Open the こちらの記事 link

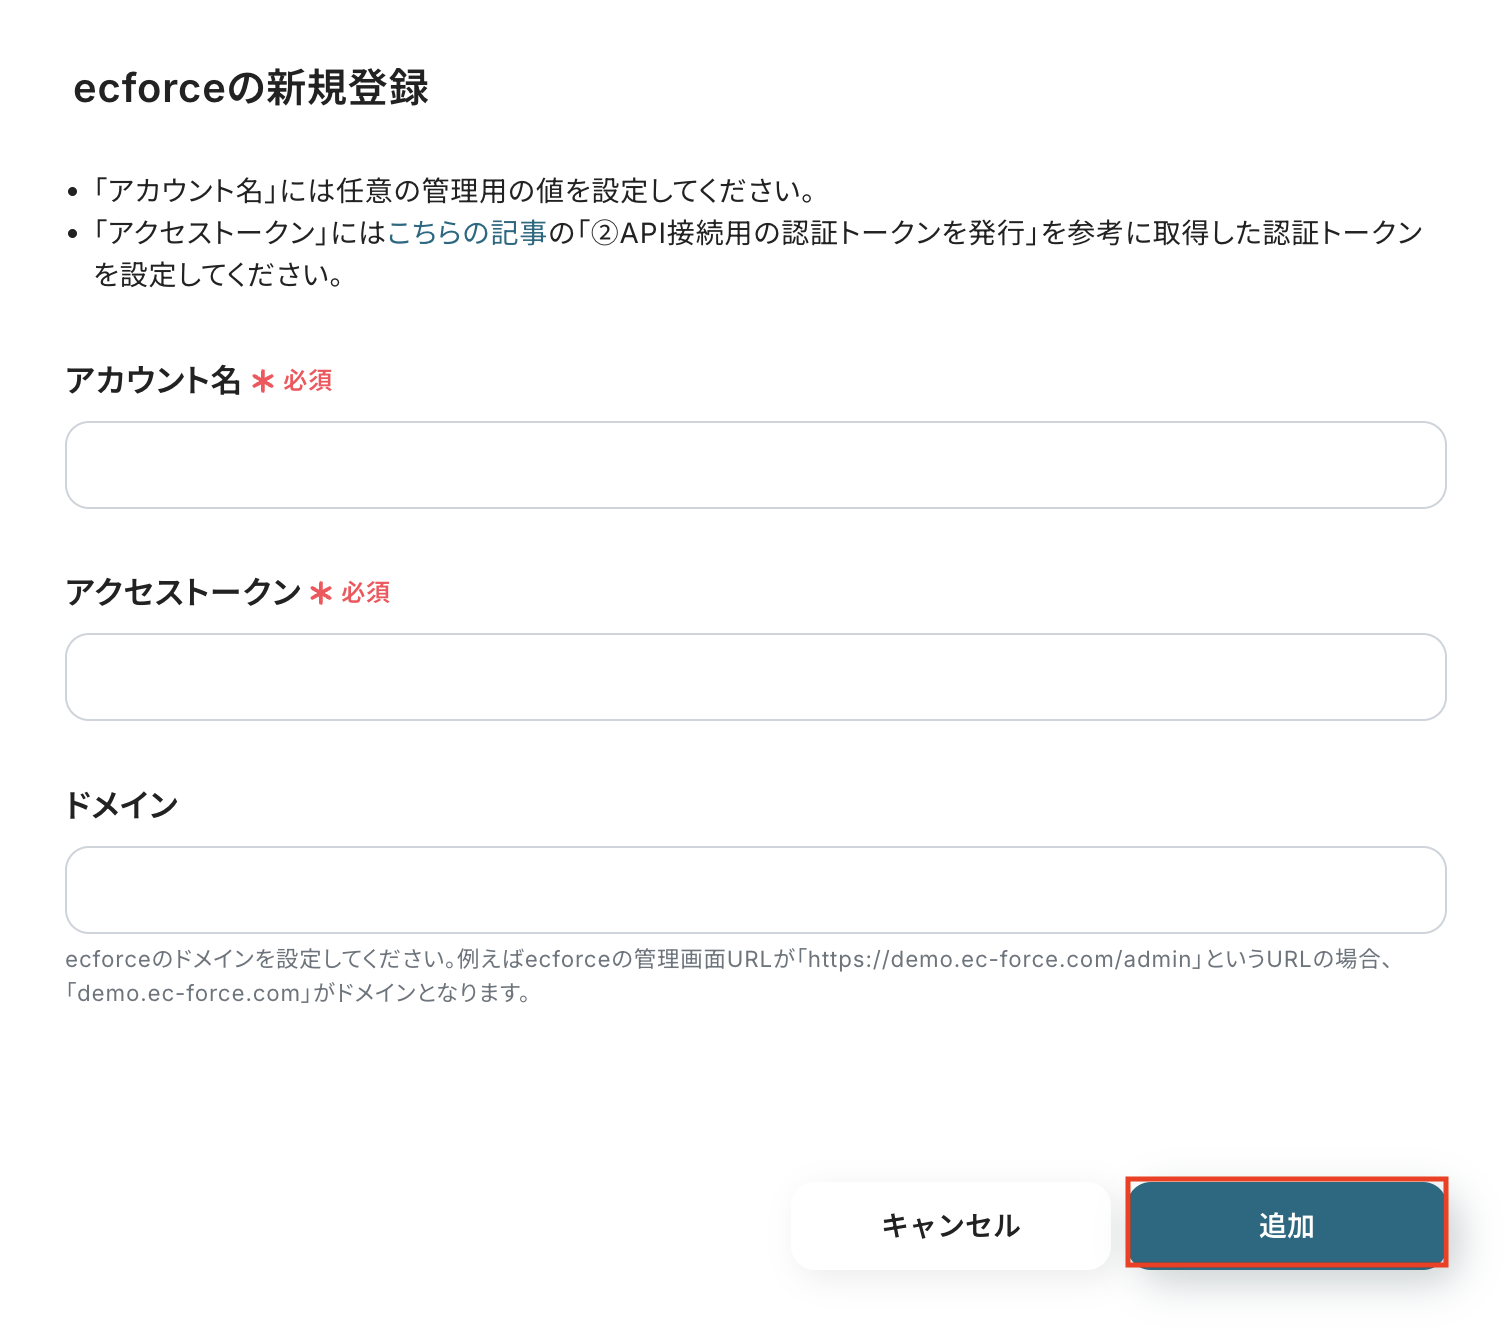(x=467, y=233)
